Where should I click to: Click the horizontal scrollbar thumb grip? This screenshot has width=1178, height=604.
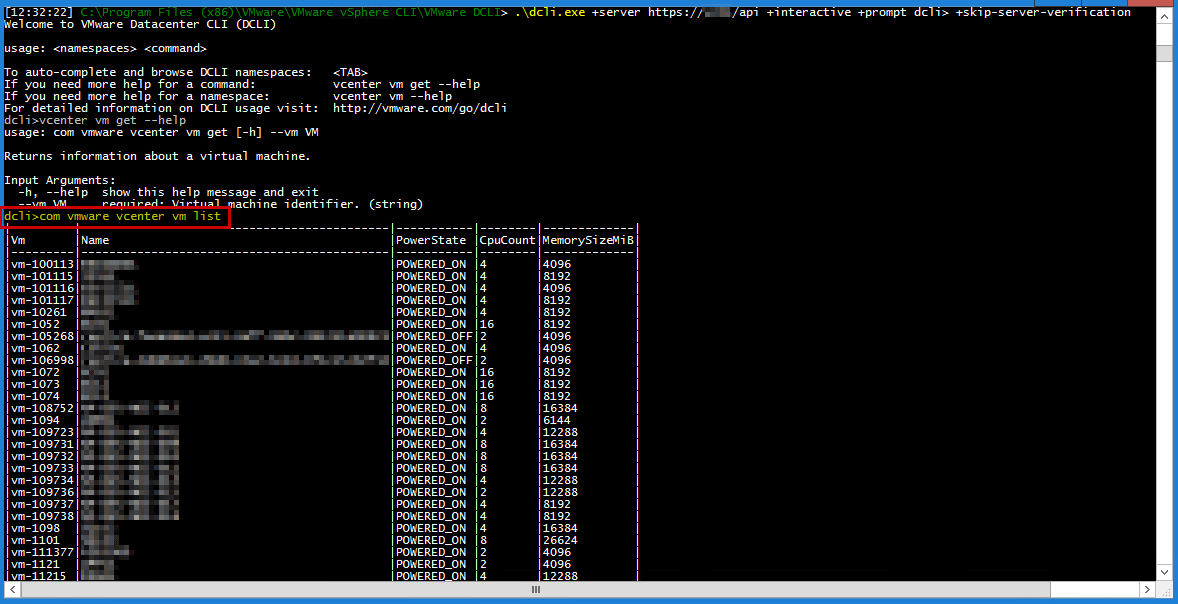[x=536, y=590]
